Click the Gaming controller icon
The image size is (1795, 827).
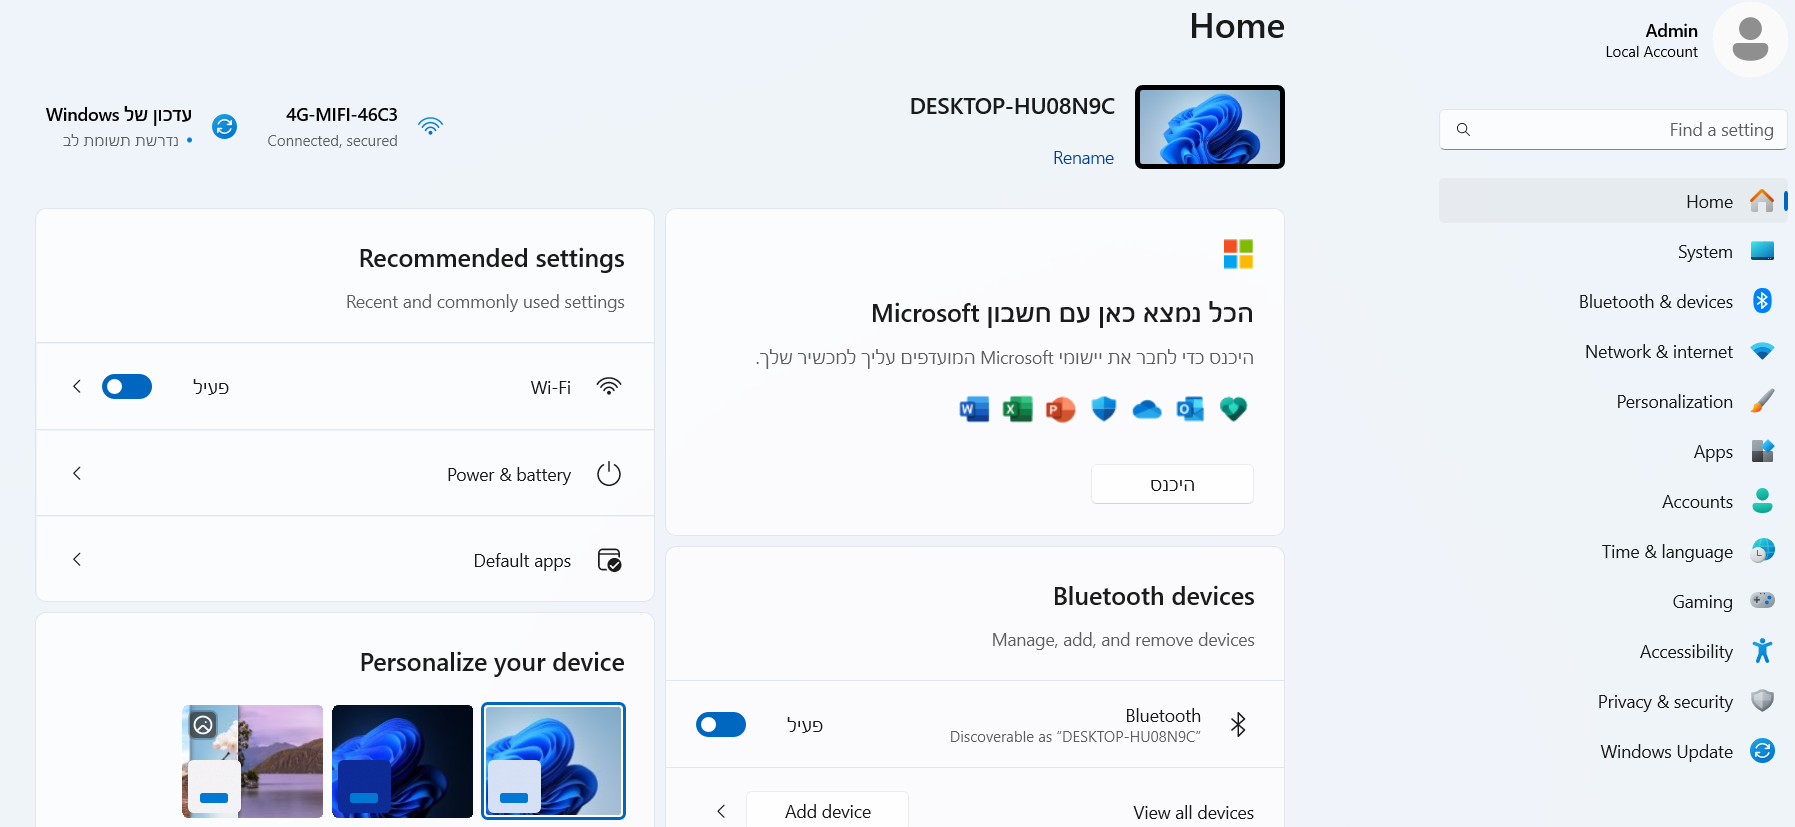pos(1762,601)
